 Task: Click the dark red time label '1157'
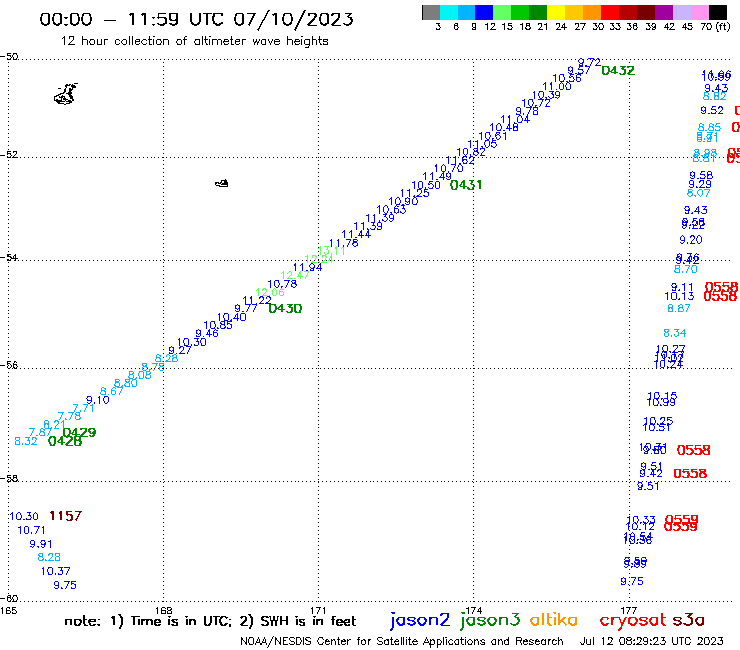66,516
